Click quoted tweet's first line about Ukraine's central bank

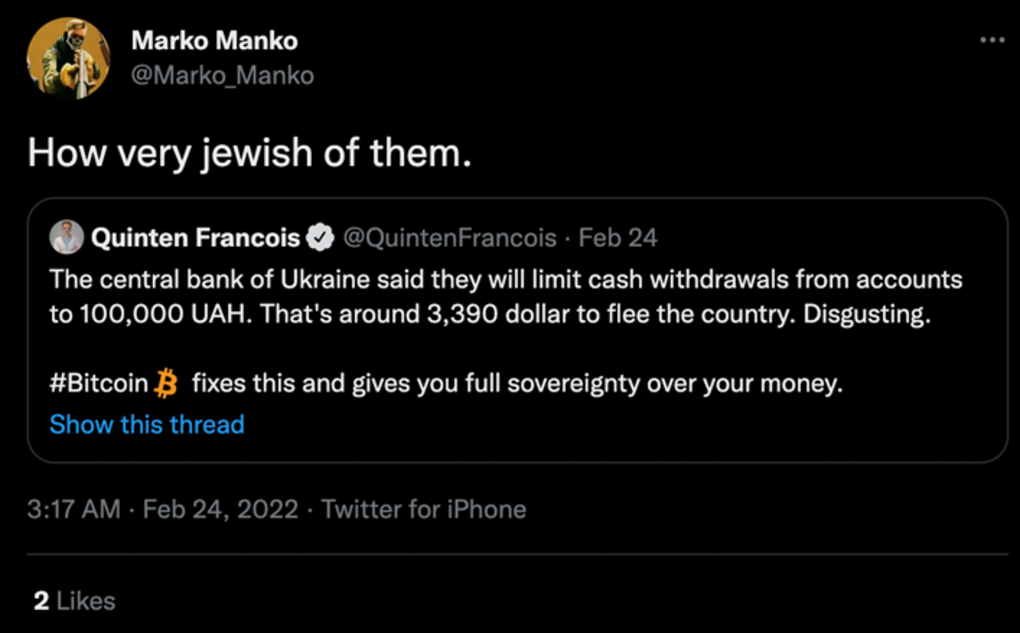(x=505, y=279)
